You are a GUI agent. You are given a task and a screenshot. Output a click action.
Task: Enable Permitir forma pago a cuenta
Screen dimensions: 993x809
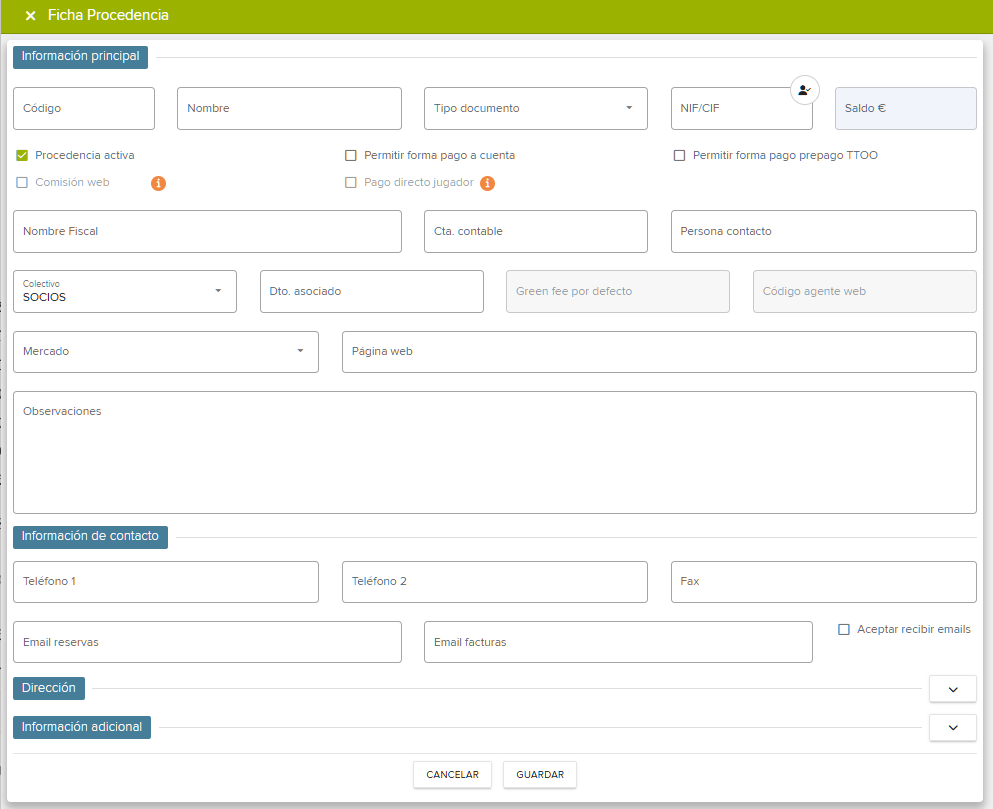pos(350,155)
